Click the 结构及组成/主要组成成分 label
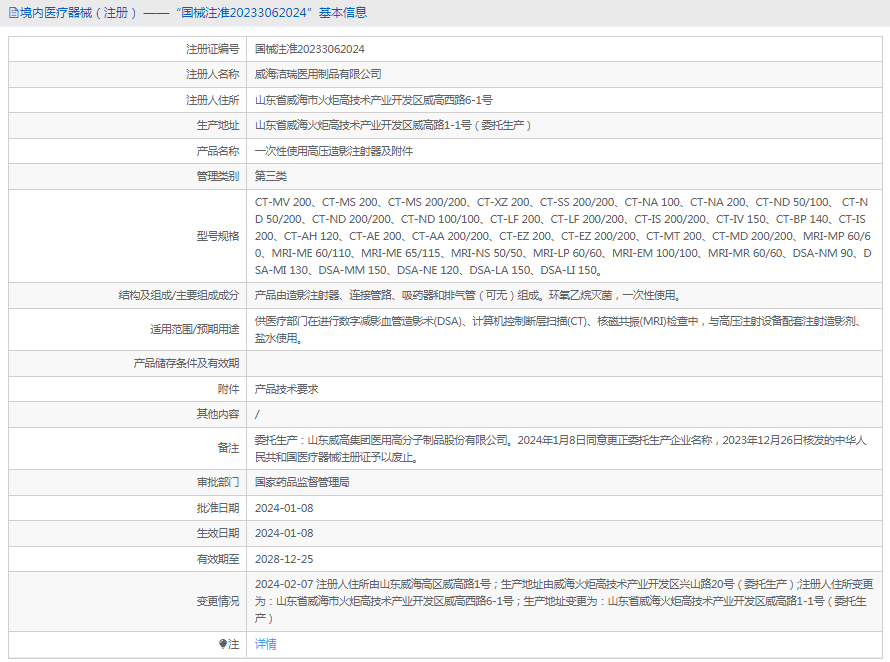This screenshot has height=662, width=890. click(x=179, y=295)
